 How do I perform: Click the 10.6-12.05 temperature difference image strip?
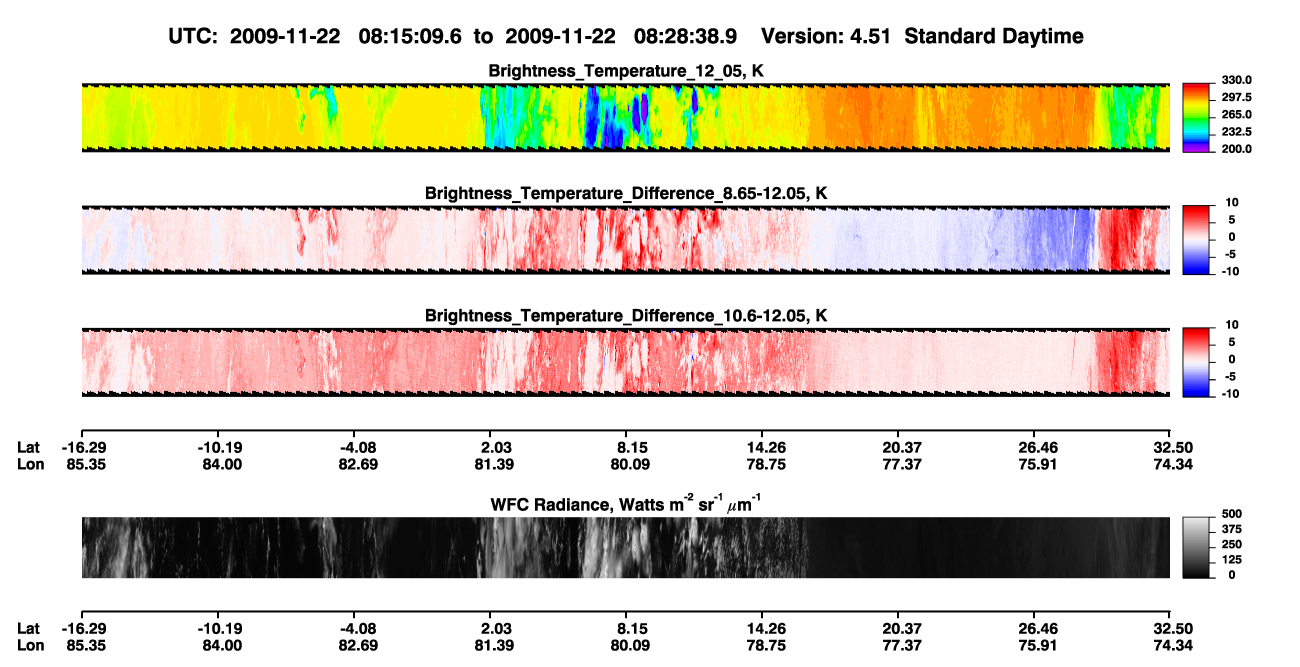pyautogui.click(x=625, y=361)
